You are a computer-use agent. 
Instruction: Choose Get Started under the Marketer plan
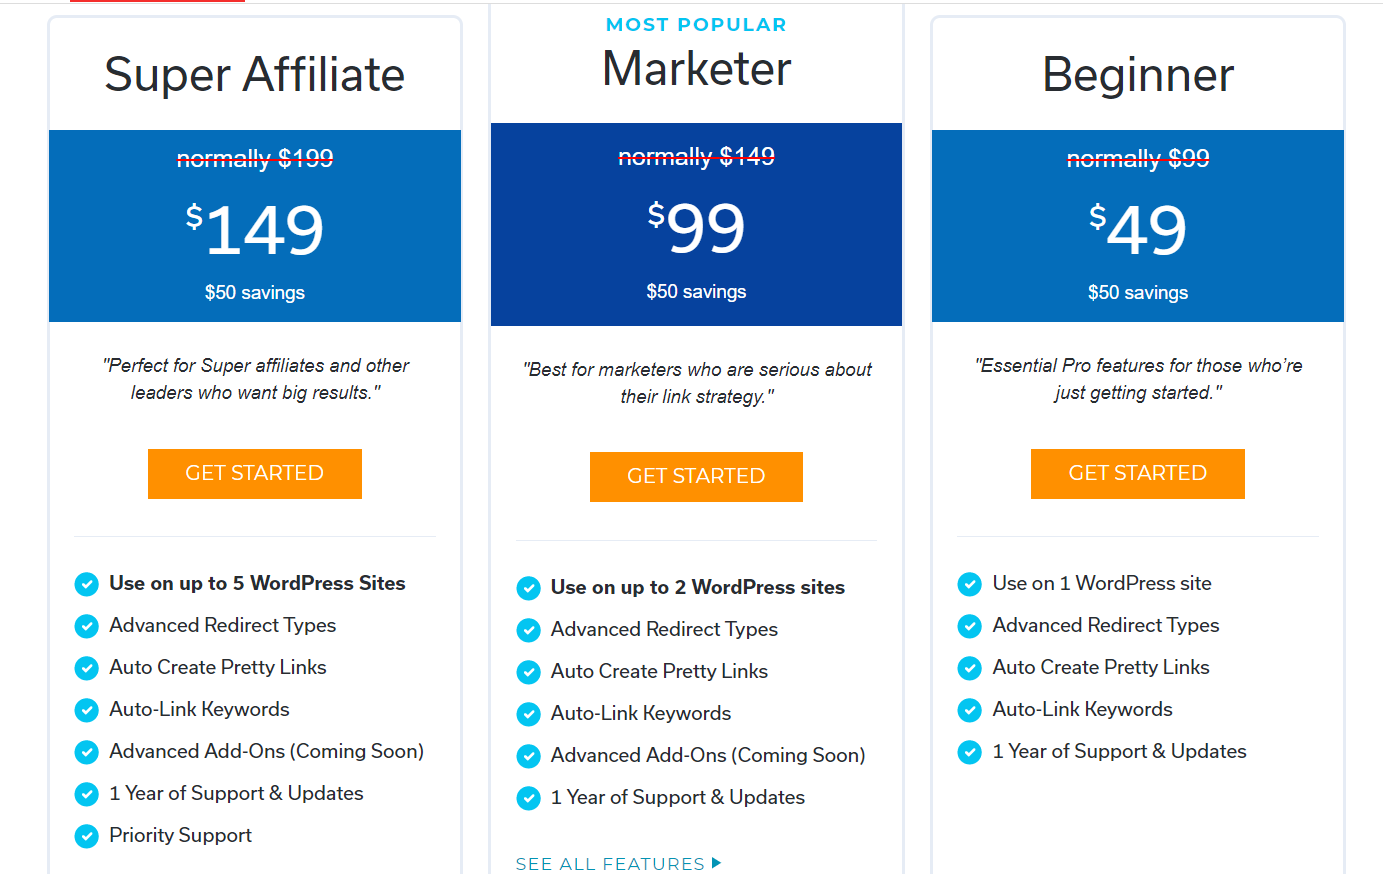pos(696,477)
